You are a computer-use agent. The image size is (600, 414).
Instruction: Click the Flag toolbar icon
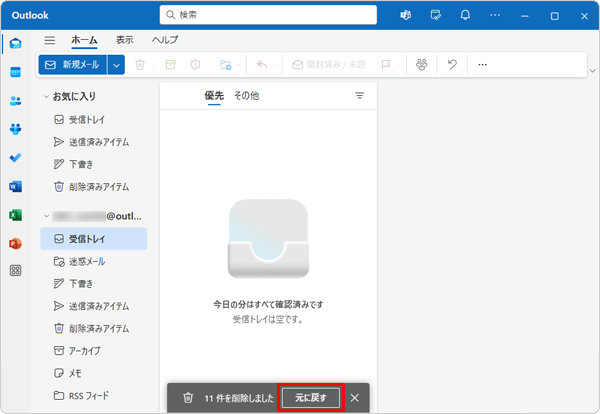click(x=386, y=65)
